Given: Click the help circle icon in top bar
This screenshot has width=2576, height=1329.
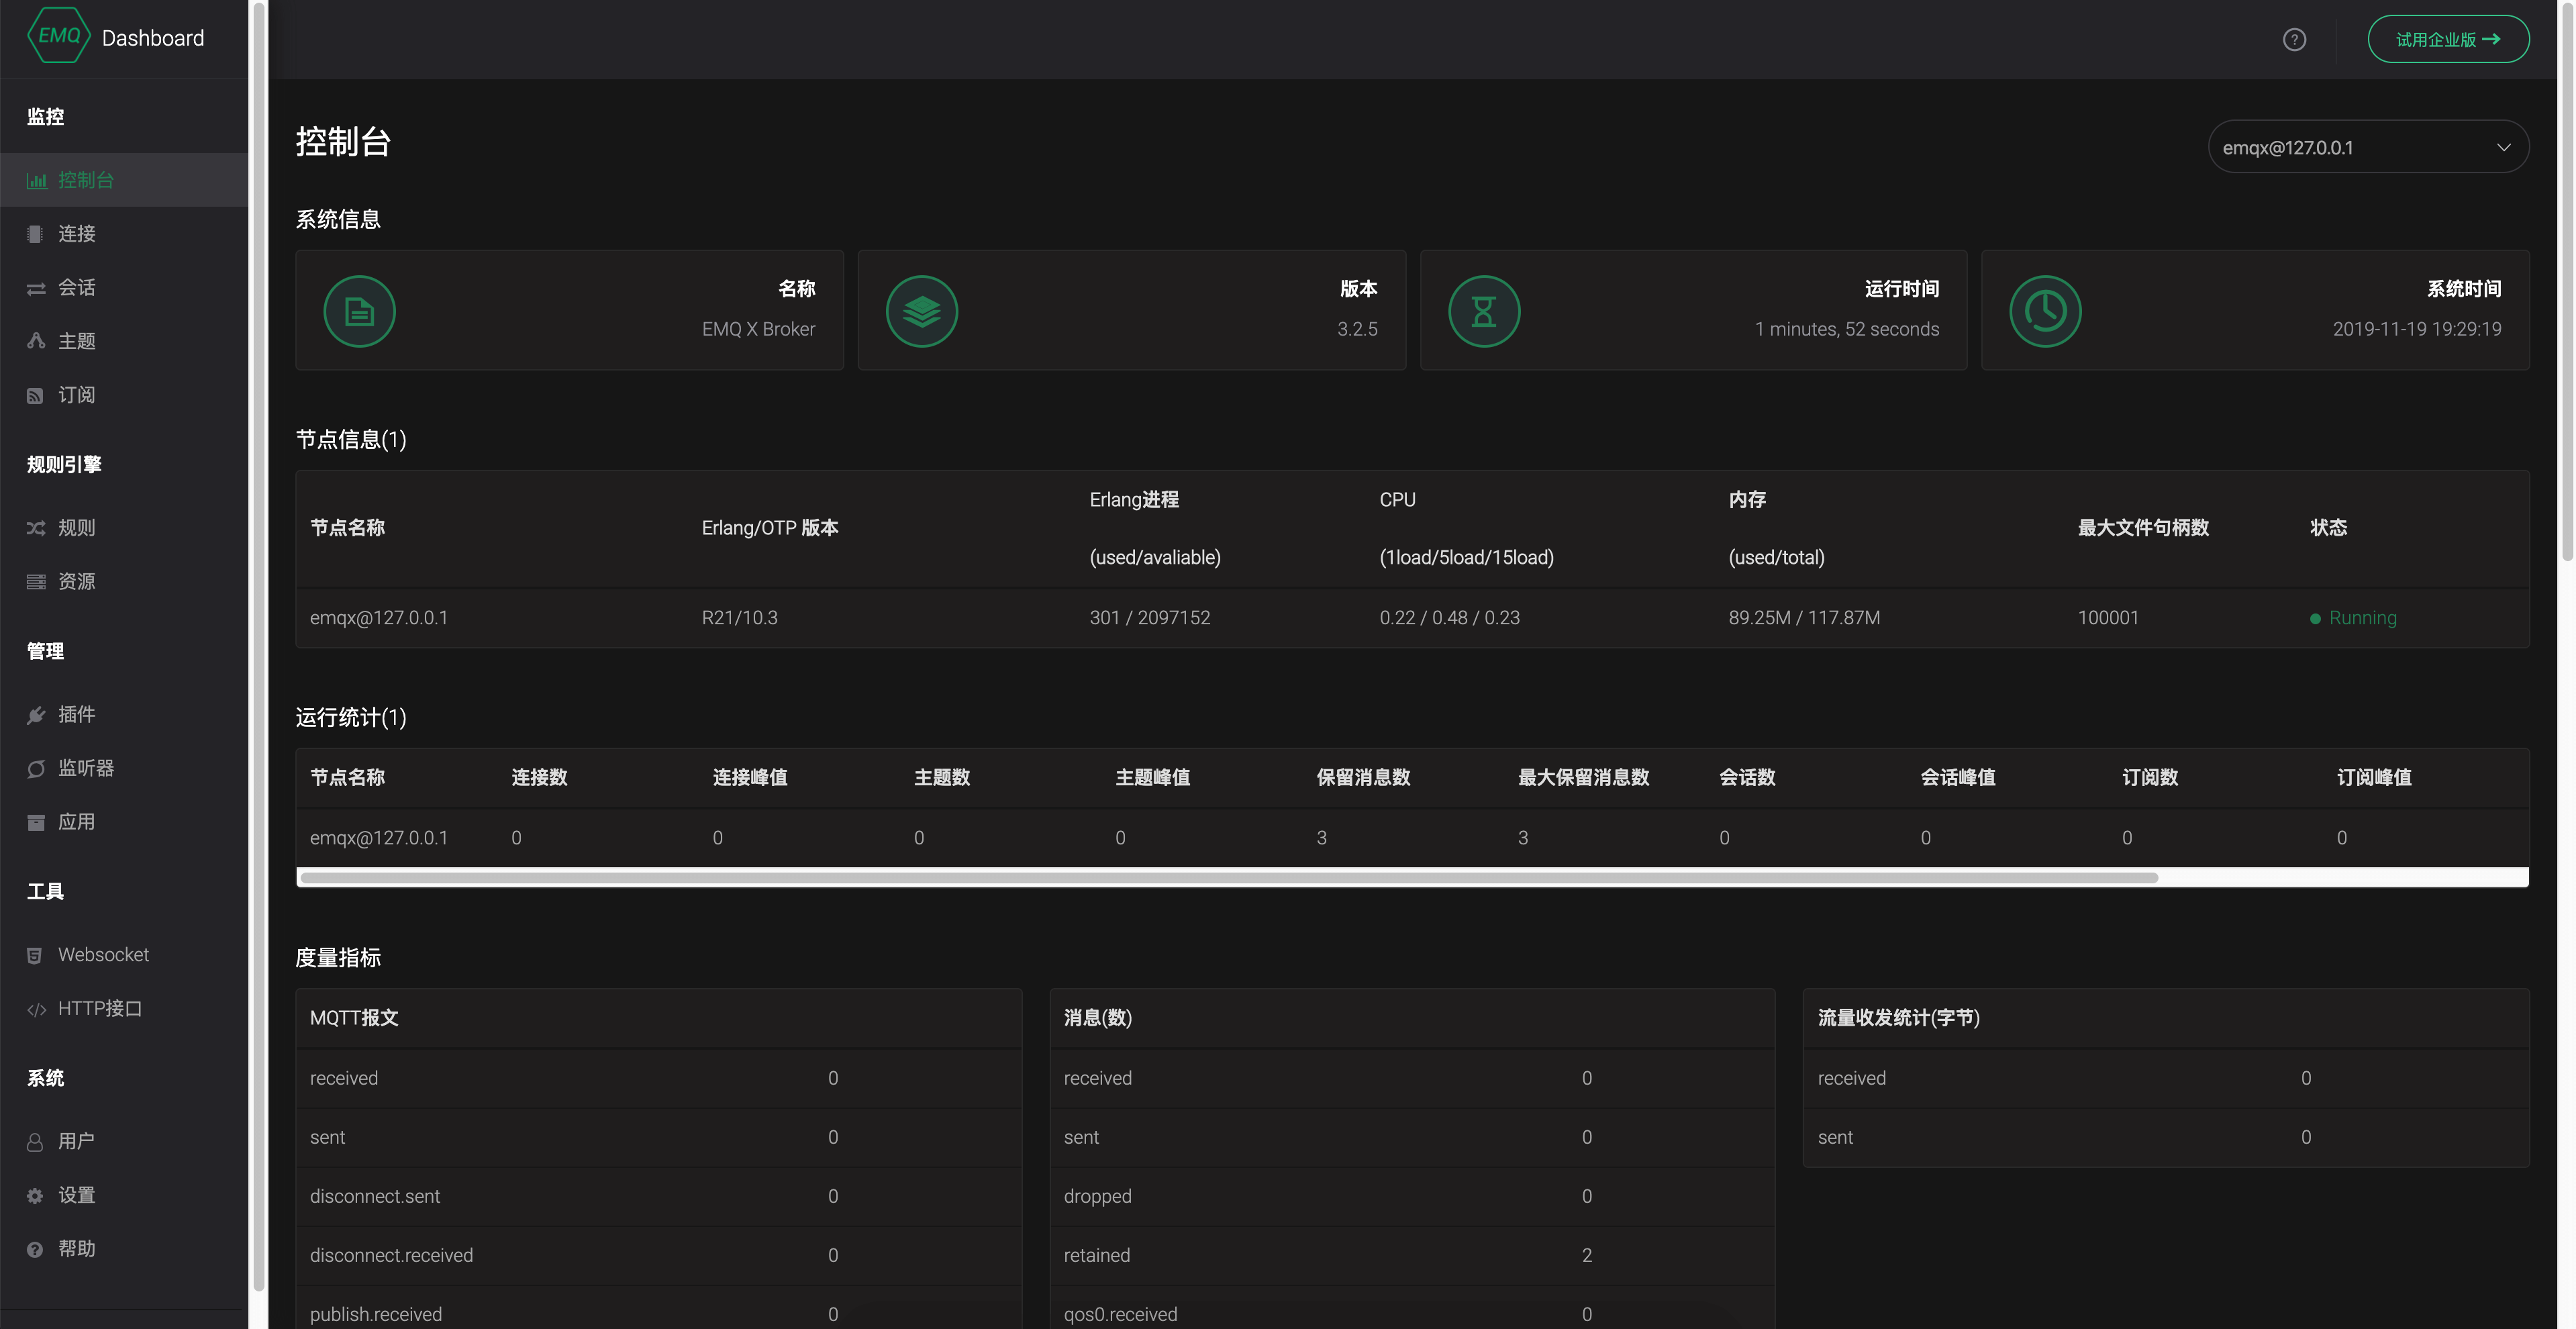Looking at the screenshot, I should pyautogui.click(x=2294, y=39).
